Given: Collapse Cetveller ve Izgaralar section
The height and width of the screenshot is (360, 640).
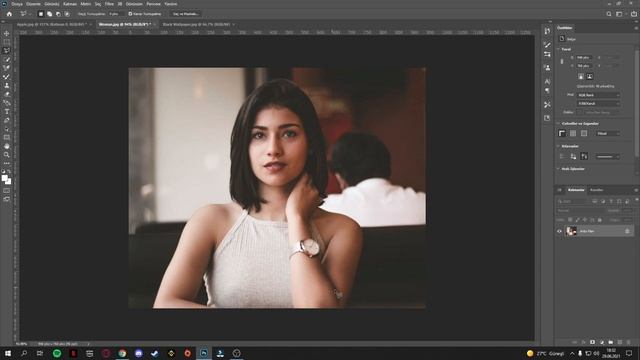Looking at the screenshot, I should (x=558, y=123).
